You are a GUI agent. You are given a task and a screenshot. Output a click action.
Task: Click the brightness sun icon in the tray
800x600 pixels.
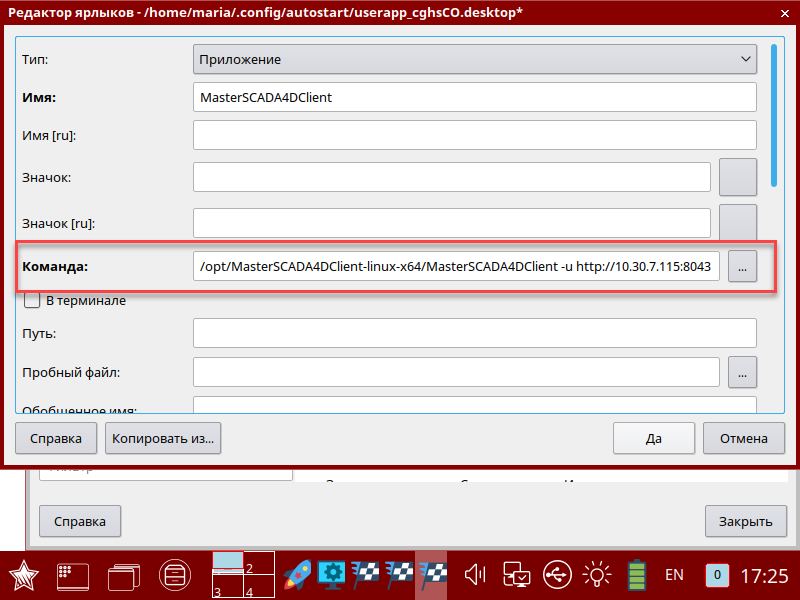tap(597, 574)
